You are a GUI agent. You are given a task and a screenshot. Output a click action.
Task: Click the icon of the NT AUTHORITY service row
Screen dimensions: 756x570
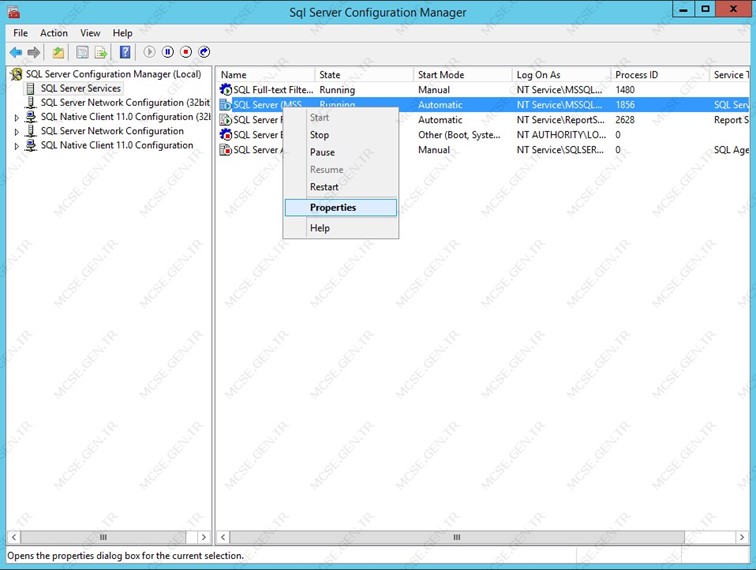226,135
